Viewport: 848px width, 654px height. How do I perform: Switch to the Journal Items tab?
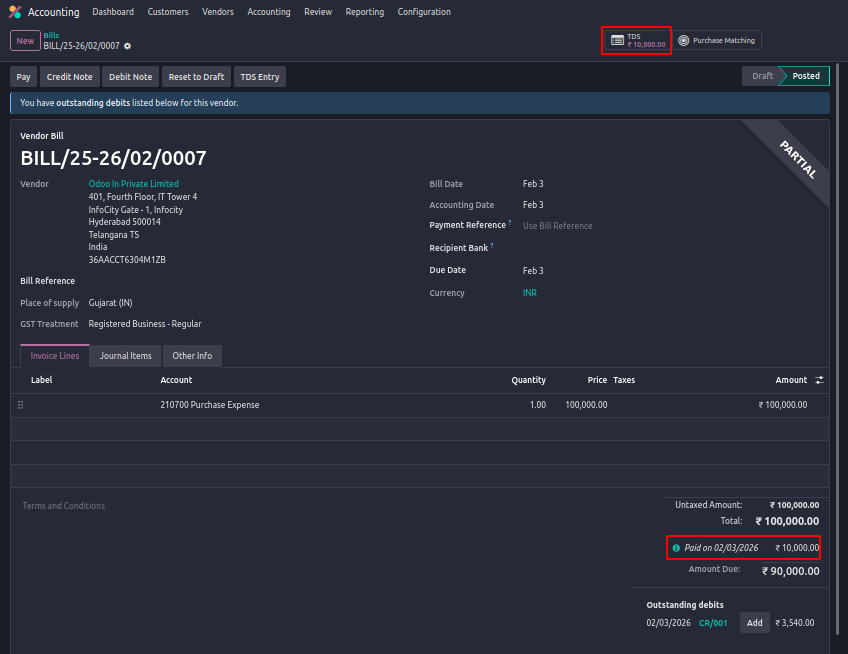click(x=126, y=356)
